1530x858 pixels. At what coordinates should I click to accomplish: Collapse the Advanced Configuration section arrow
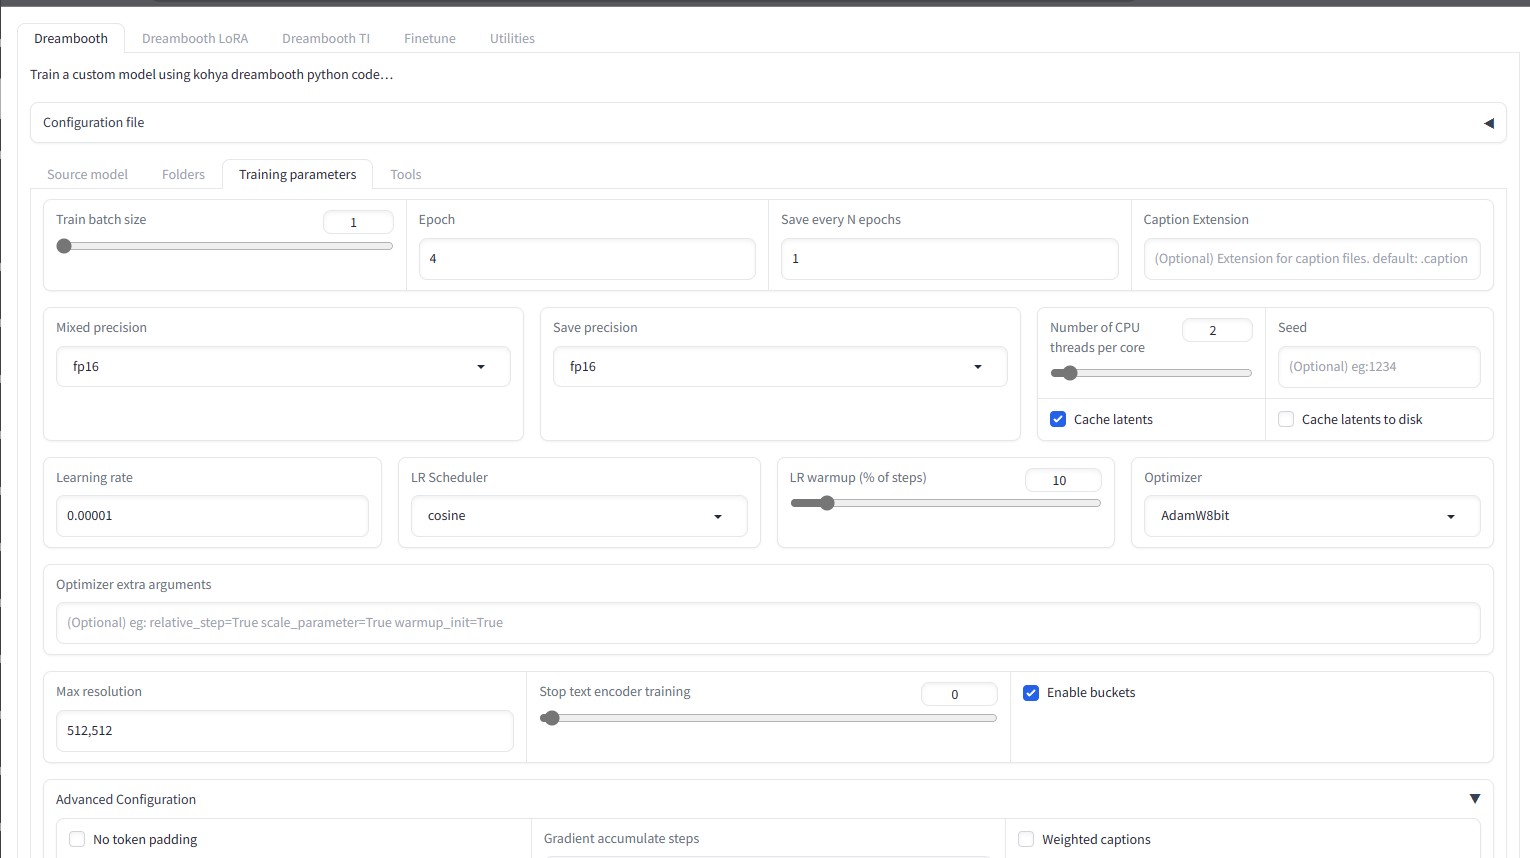tap(1475, 799)
